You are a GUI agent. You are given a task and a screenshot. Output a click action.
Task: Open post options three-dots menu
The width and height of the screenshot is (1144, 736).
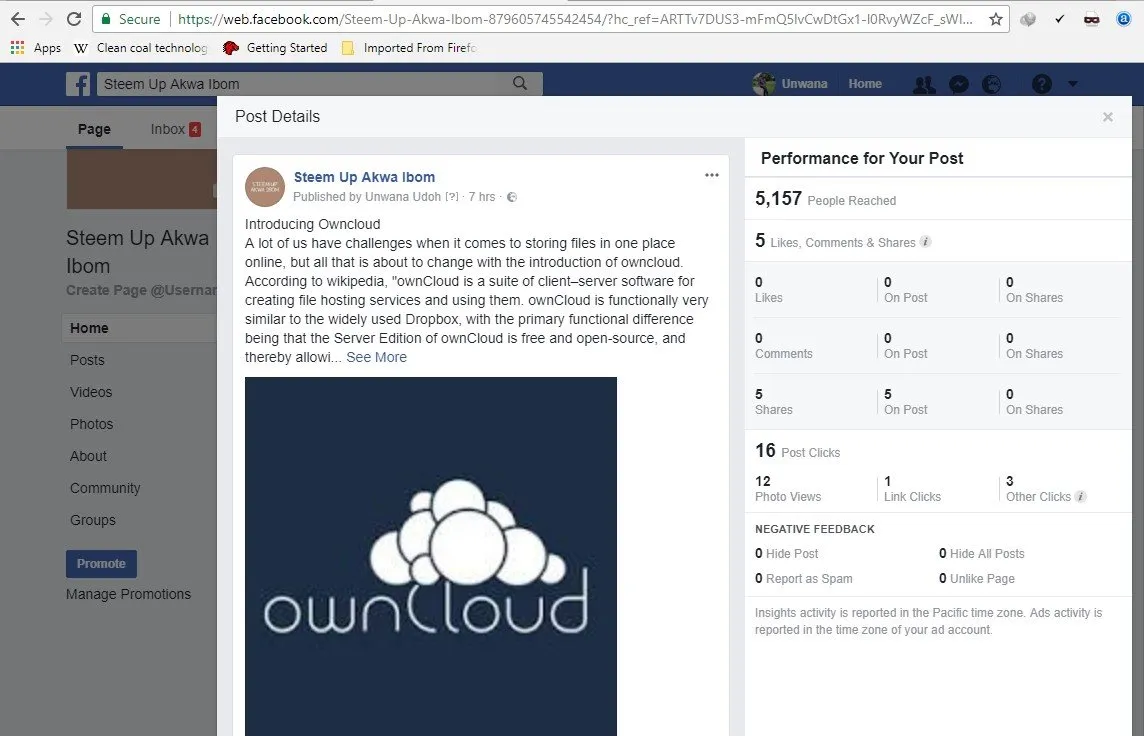click(712, 175)
